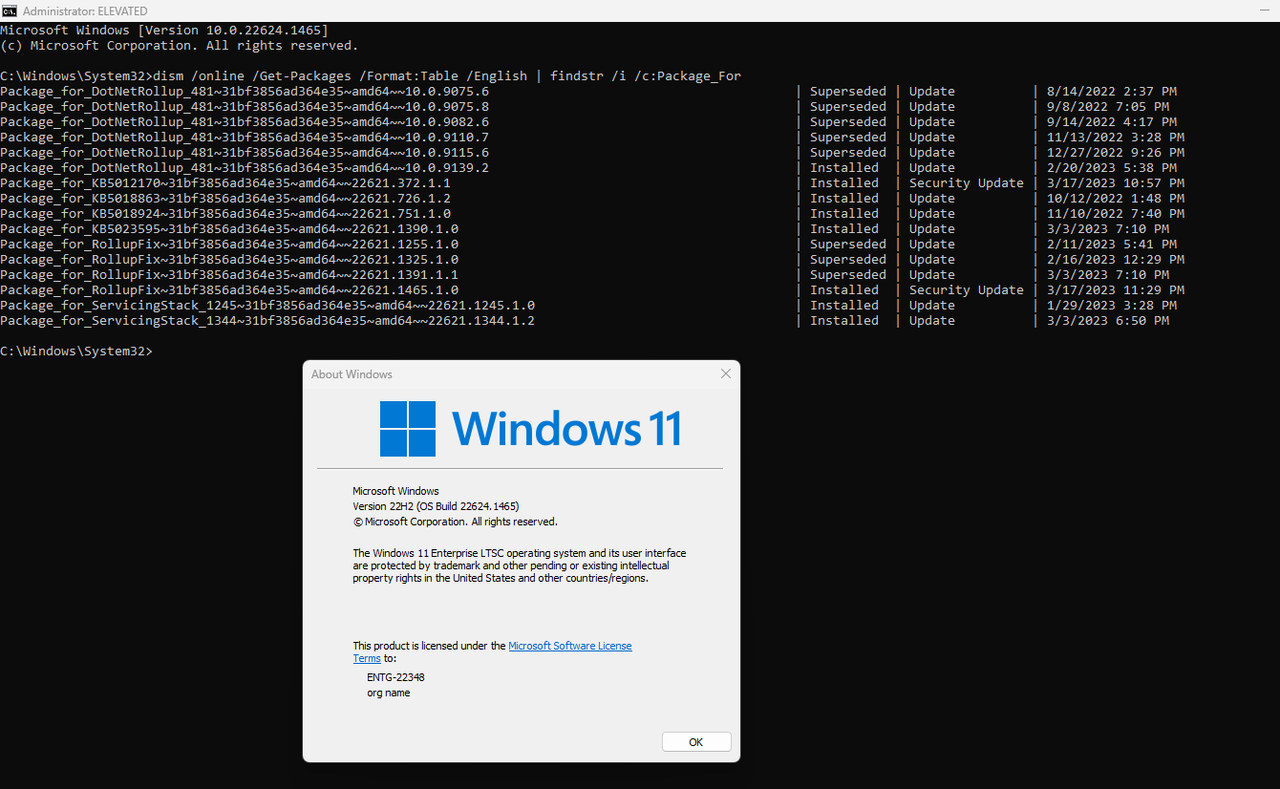
Task: Click Security Update type in RollupFix 1465 row
Action: coord(966,290)
